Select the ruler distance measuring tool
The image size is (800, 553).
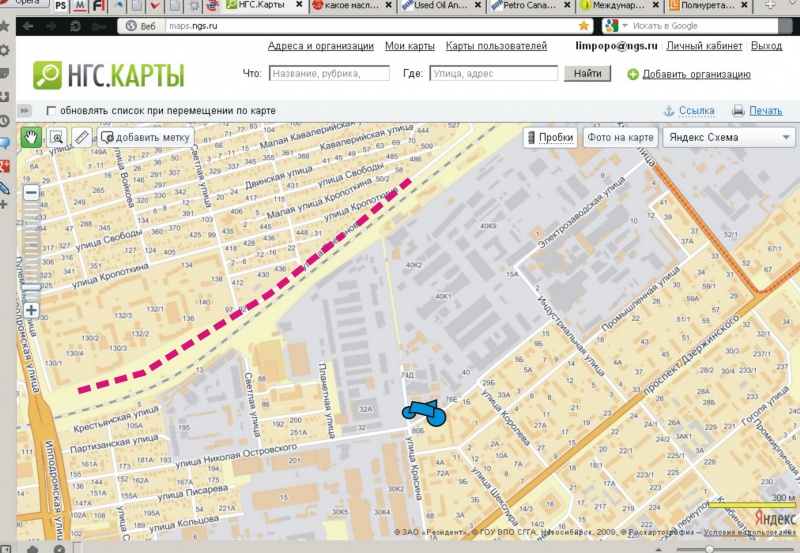(82, 137)
